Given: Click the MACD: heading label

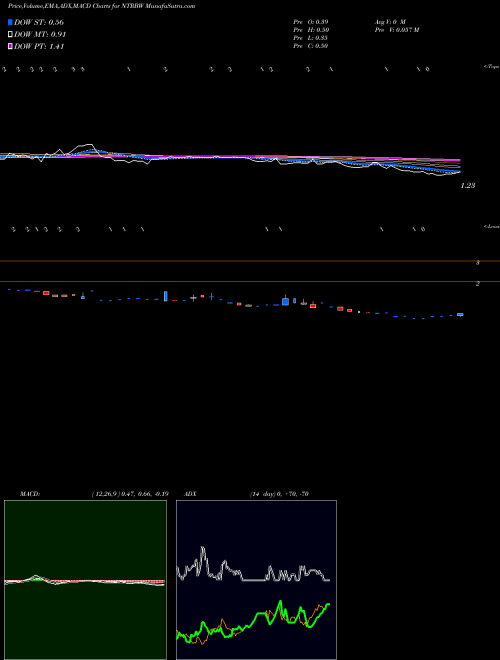Looking at the screenshot, I should point(30,494).
